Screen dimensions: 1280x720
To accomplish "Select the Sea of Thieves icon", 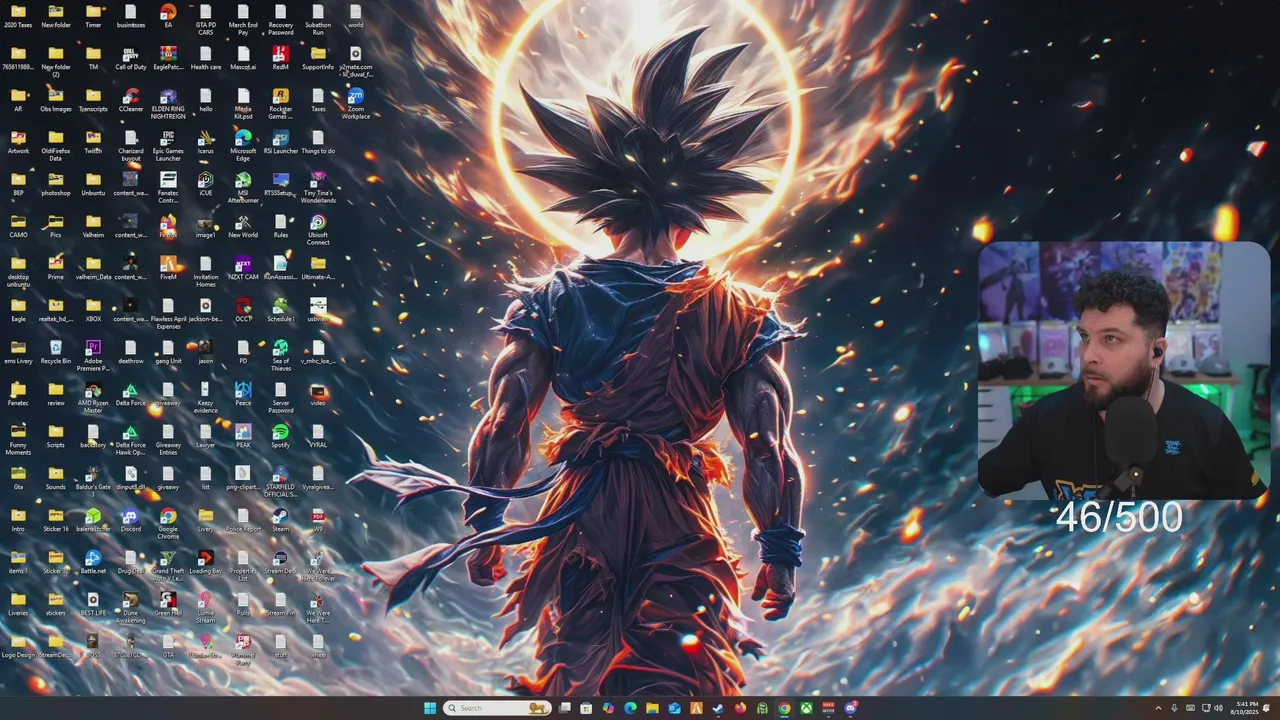I will coord(281,356).
